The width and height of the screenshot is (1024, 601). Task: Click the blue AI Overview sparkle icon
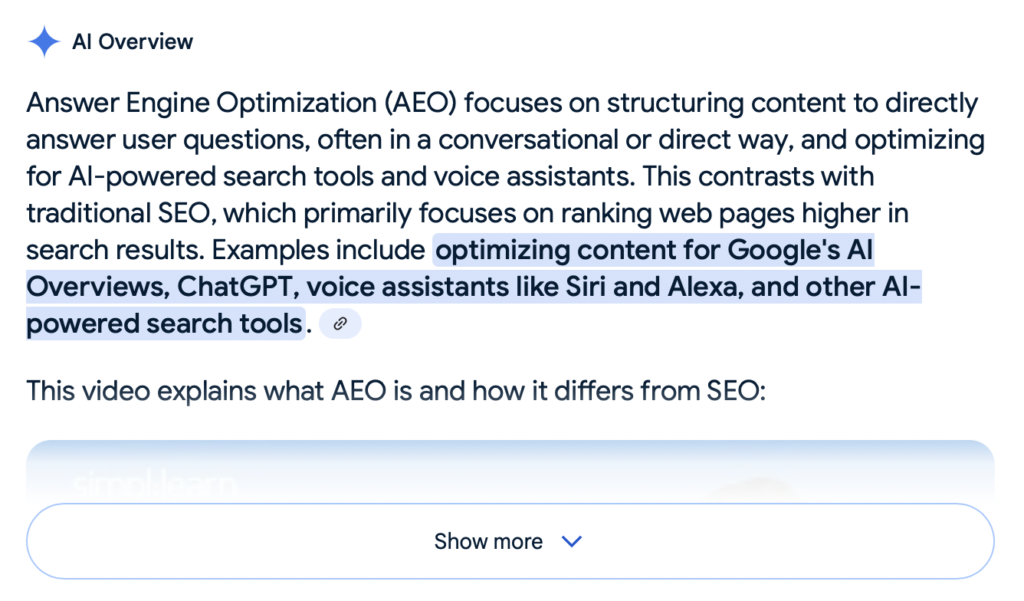(44, 42)
